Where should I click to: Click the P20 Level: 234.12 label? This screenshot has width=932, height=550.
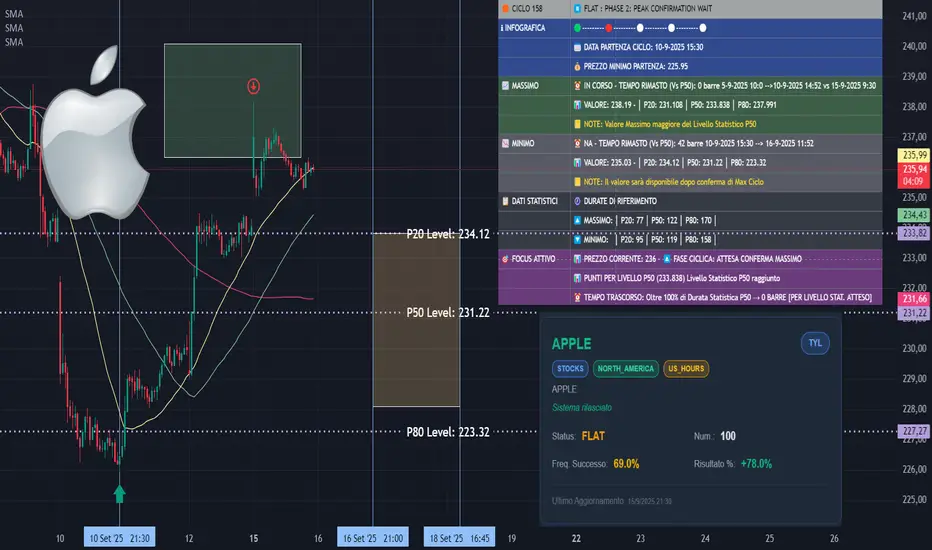(448, 234)
